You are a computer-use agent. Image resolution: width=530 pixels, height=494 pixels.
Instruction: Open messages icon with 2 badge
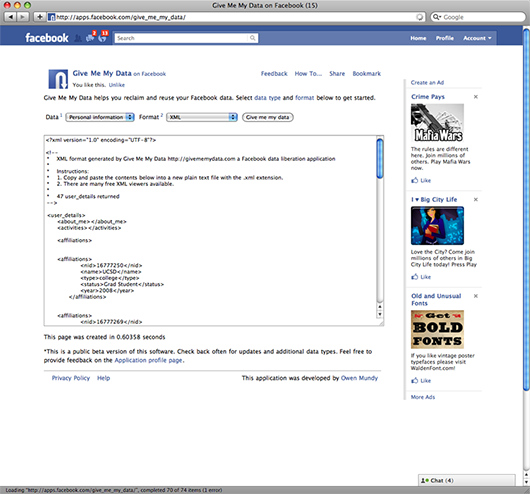click(91, 37)
